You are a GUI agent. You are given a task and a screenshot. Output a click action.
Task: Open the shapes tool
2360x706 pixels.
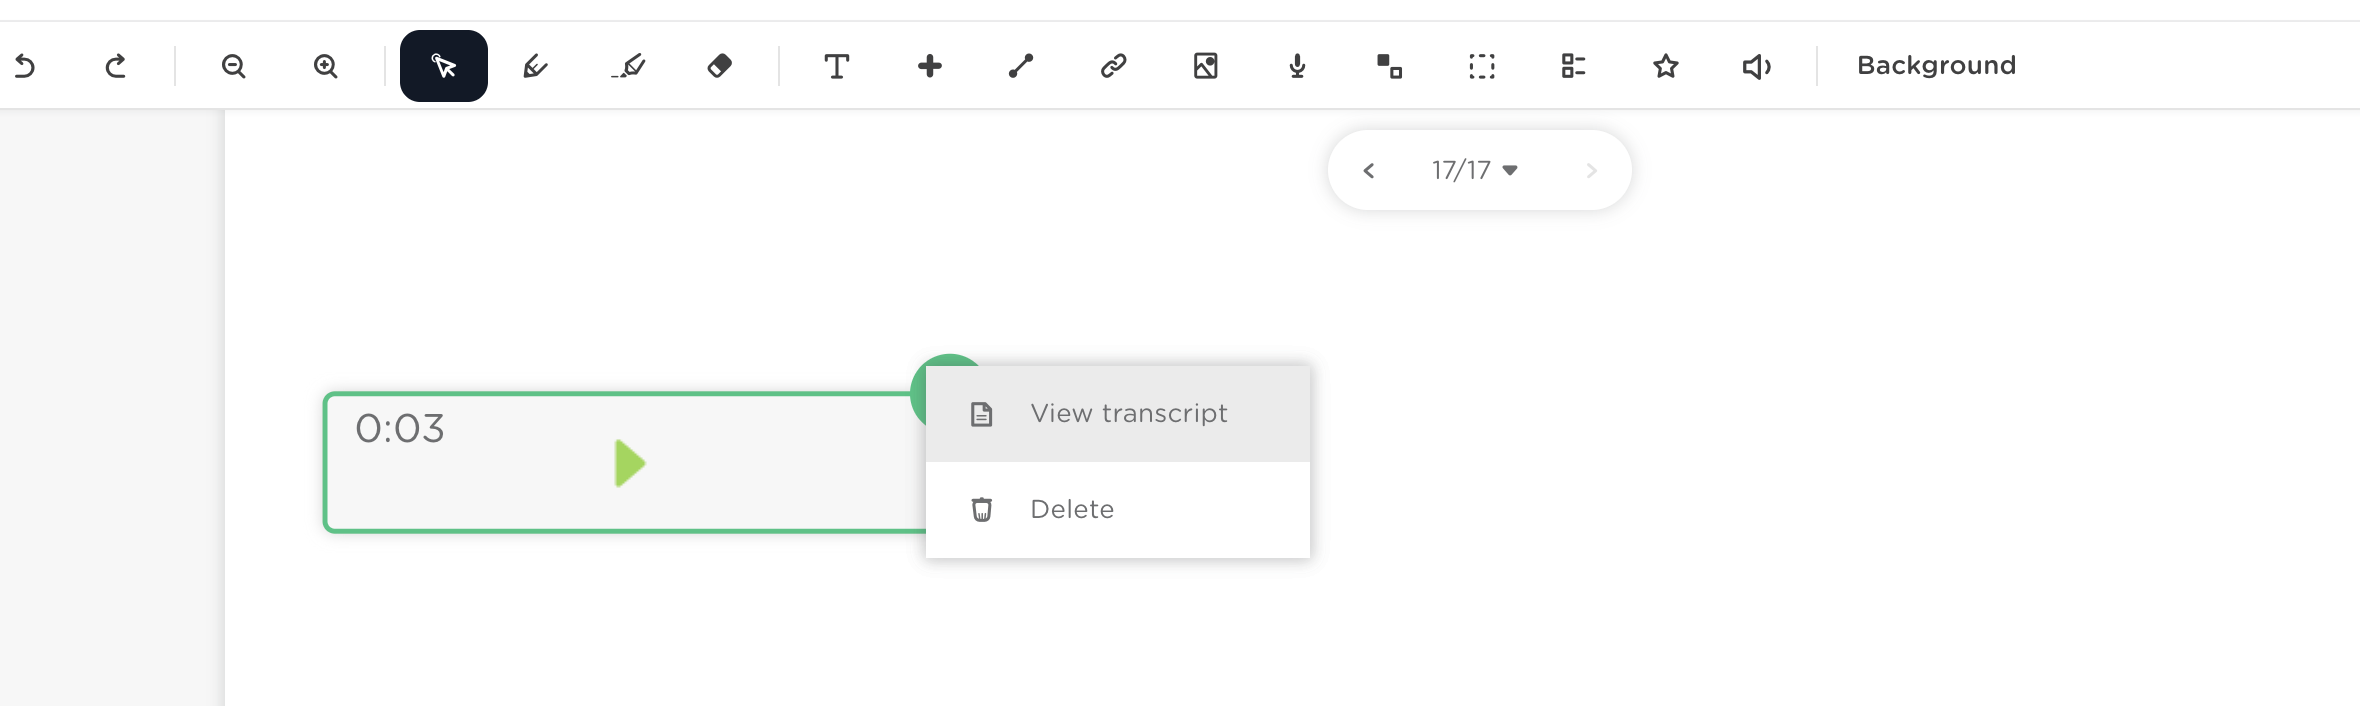point(1390,66)
